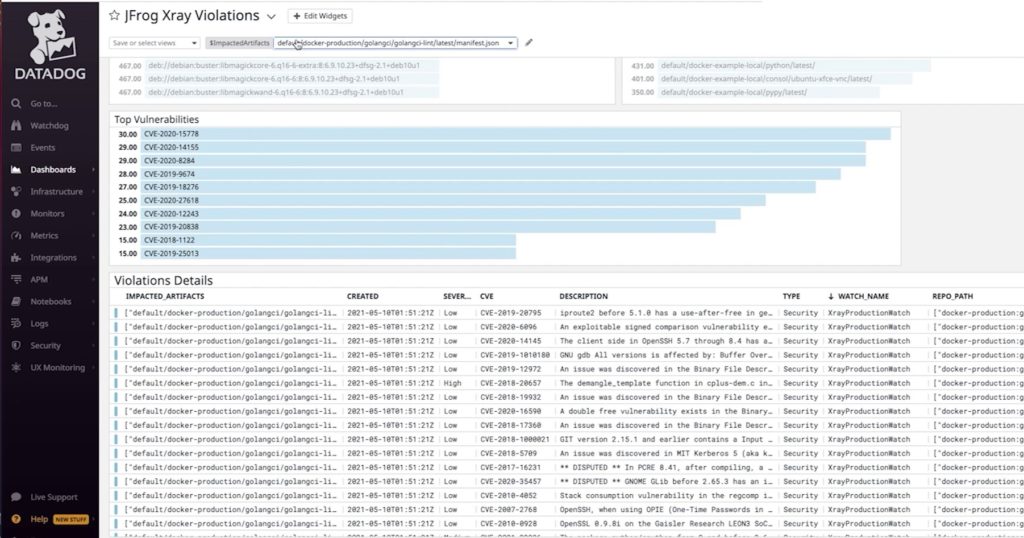1024x538 pixels.
Task: Sort by IMPACTED_ARTIFACTS column header
Action: point(165,296)
